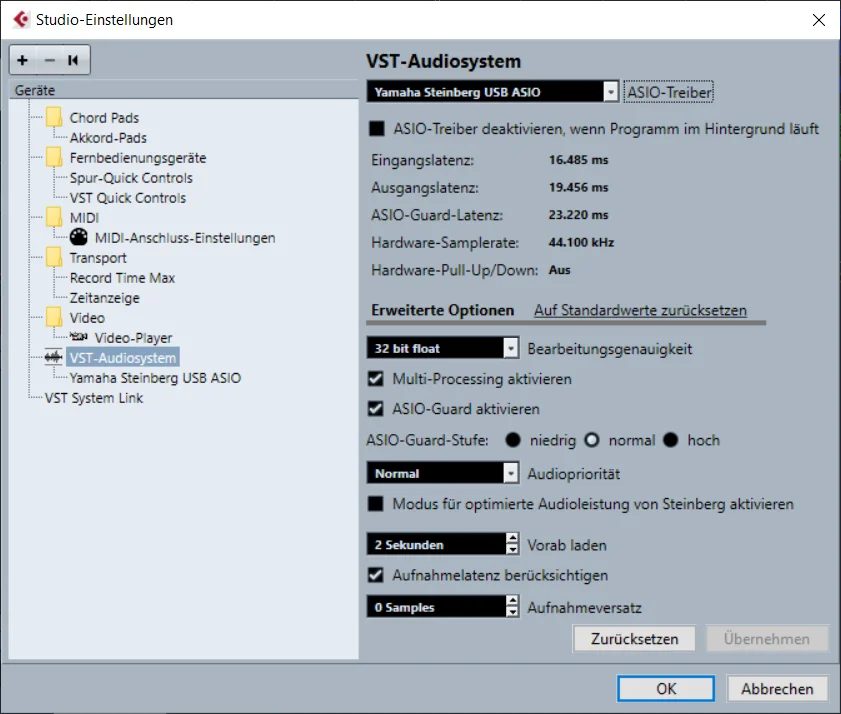
Task: Select Akkord-Pads entry
Action: pos(108,137)
